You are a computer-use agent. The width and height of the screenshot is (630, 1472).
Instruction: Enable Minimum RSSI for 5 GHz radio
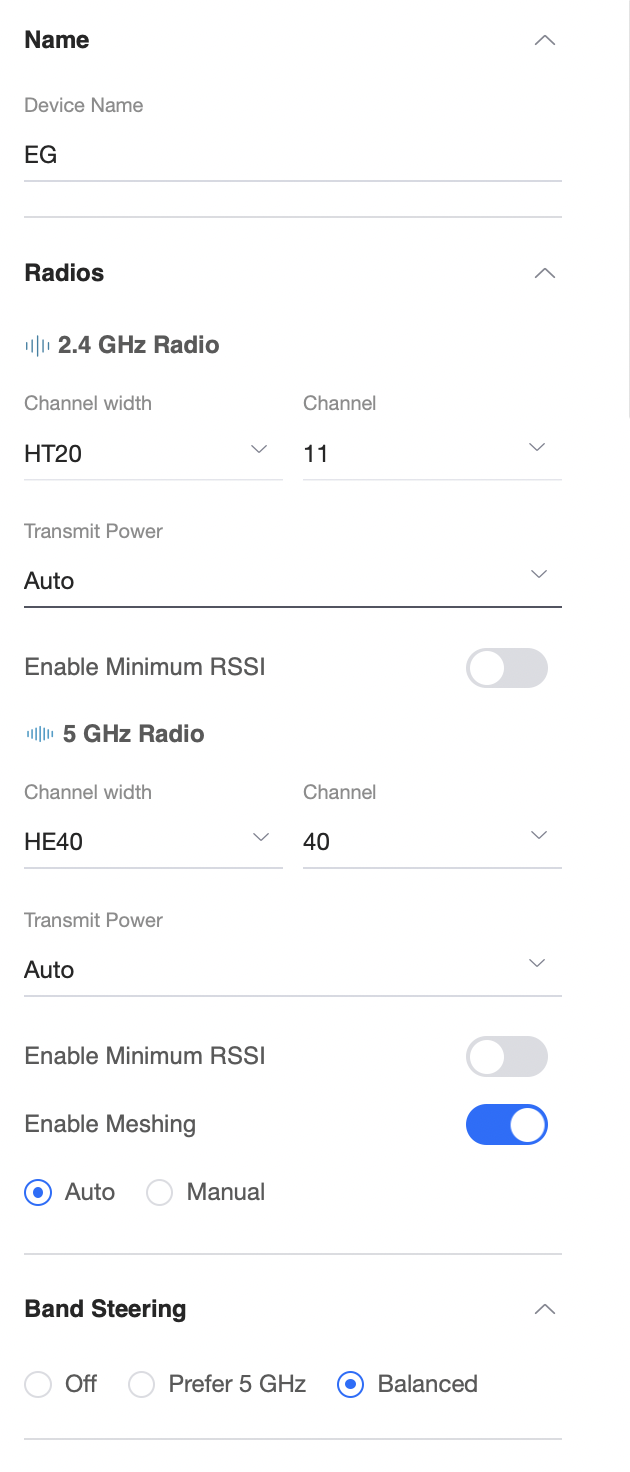pos(507,1057)
